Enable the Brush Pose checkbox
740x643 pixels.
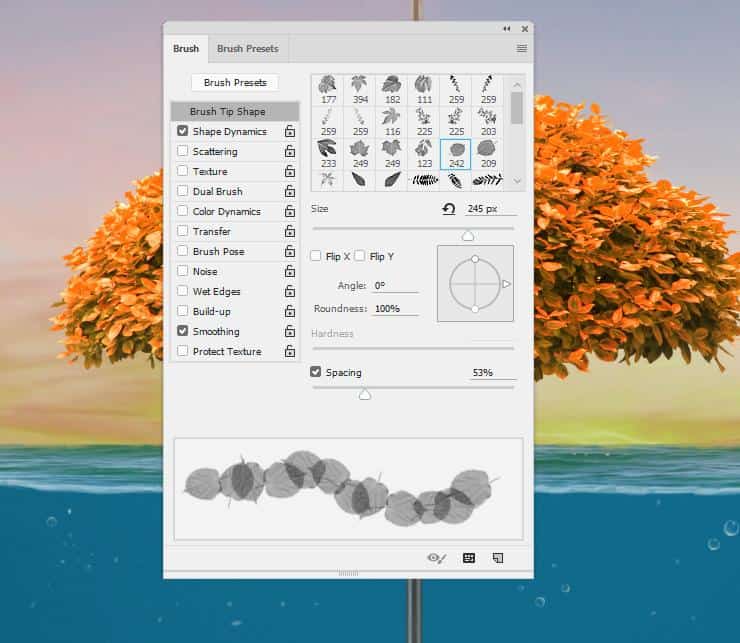pos(183,251)
